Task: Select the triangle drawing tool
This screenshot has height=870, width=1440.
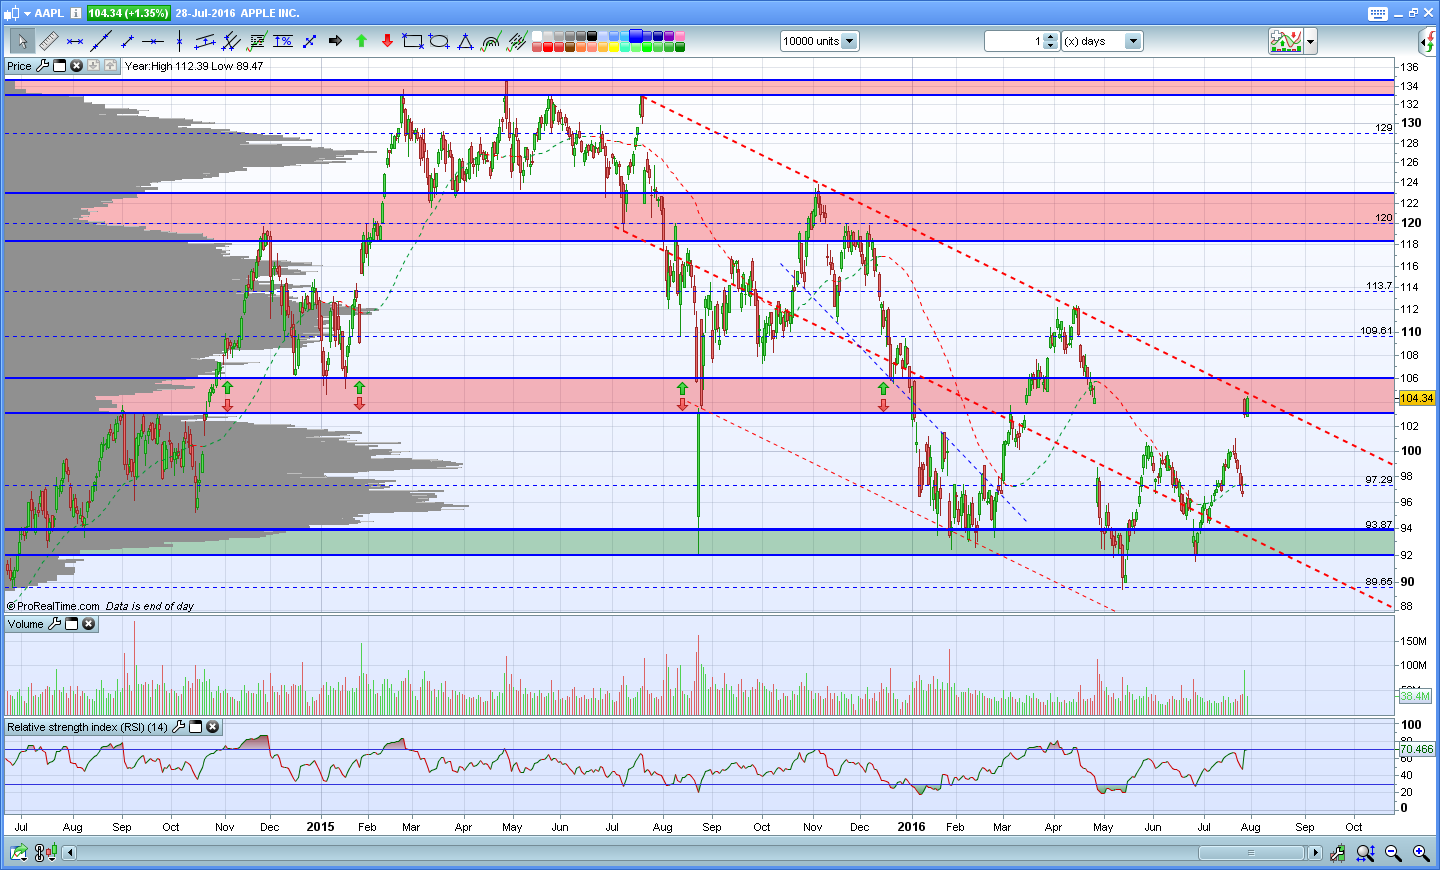Action: pyautogui.click(x=465, y=41)
